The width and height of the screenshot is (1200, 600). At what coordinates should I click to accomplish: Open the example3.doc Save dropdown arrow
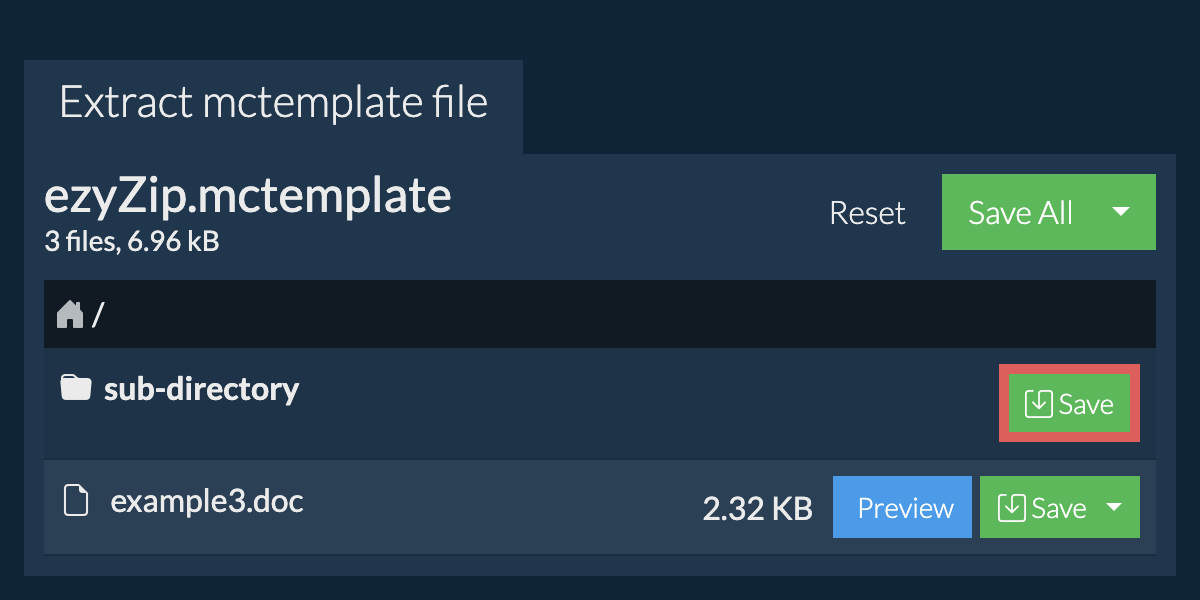(1114, 508)
